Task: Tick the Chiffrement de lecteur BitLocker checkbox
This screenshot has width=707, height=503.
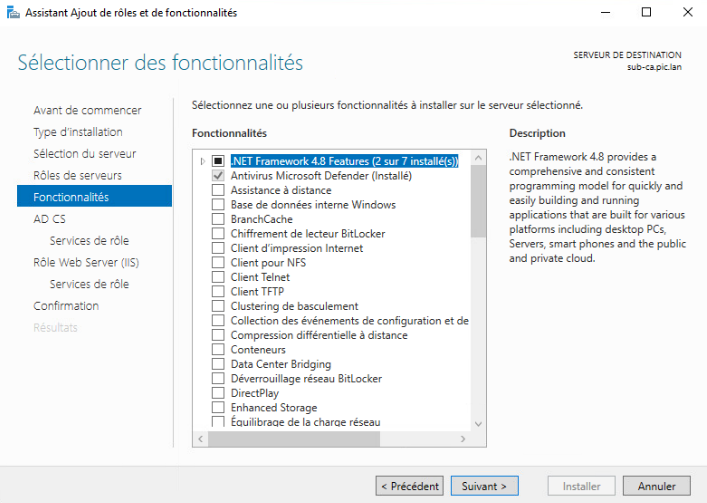Action: click(x=218, y=233)
